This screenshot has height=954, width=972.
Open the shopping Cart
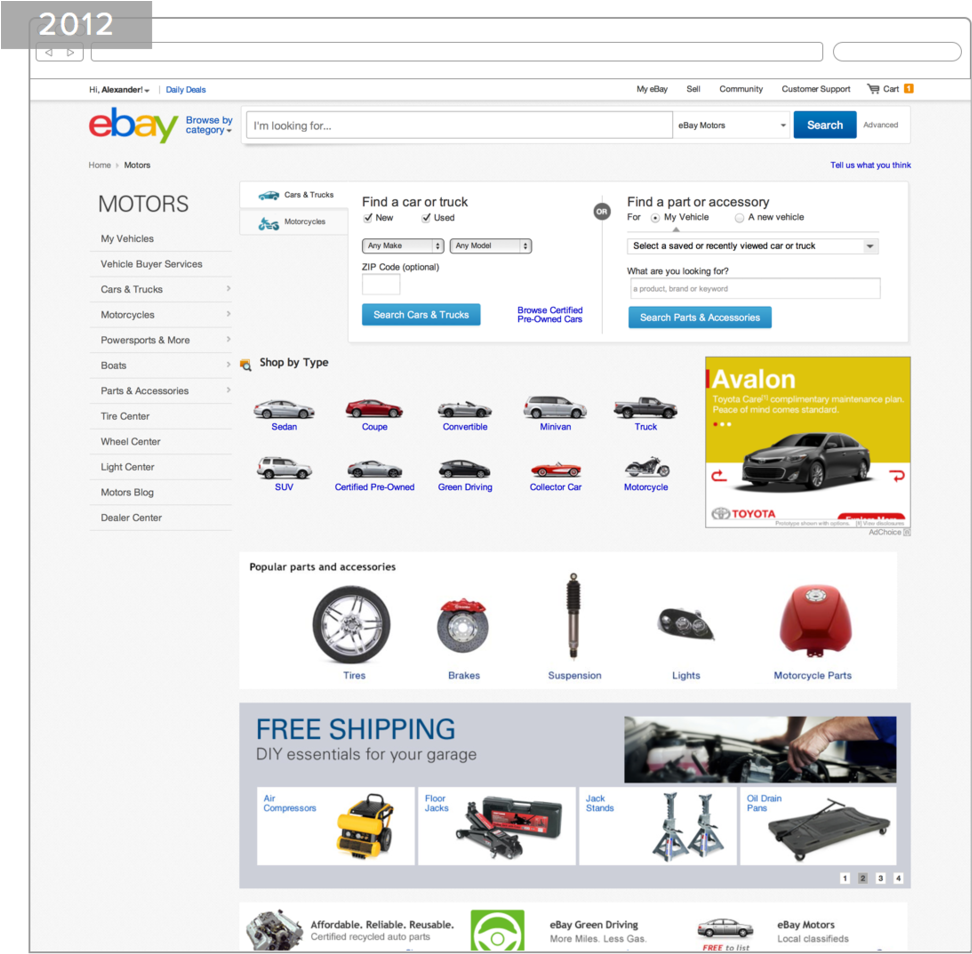(x=888, y=89)
